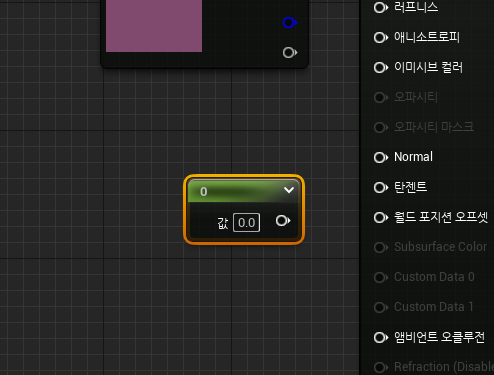The image size is (494, 375).
Task: Click the Custom Data 1 label
Action: click(x=434, y=307)
